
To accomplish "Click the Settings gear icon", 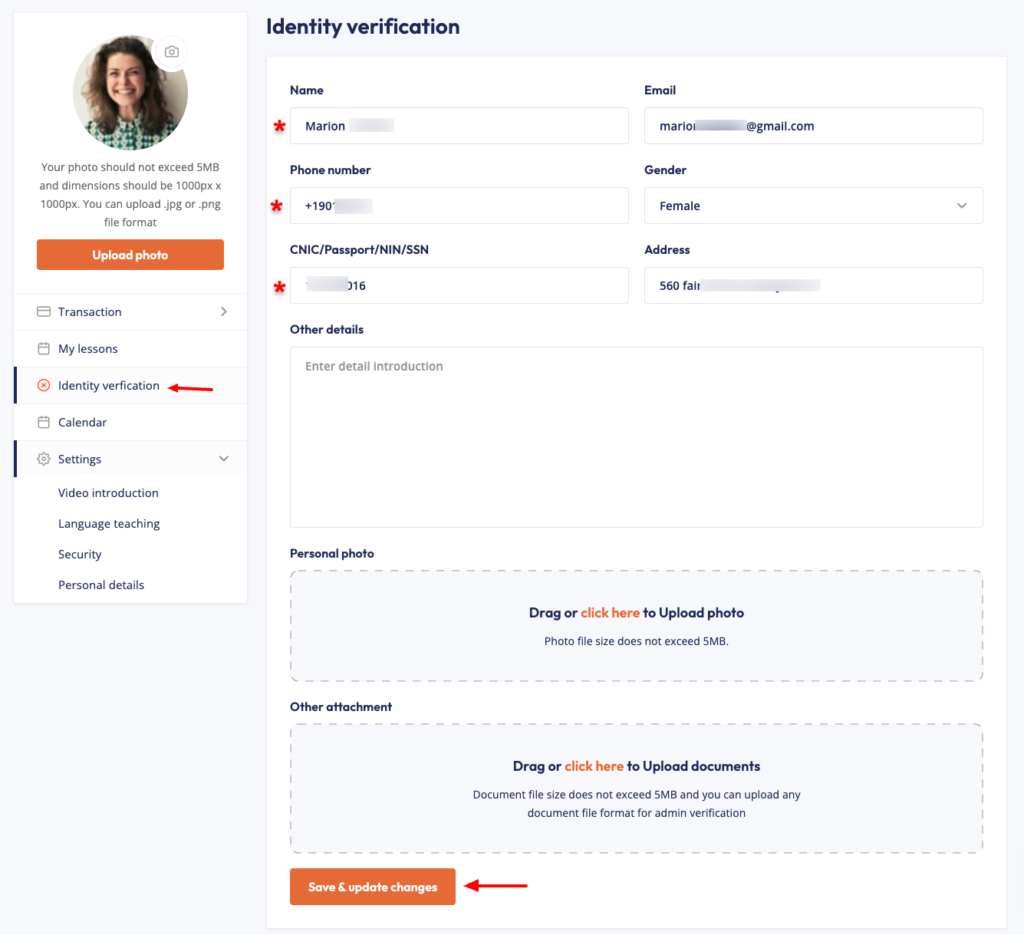I will coord(43,459).
